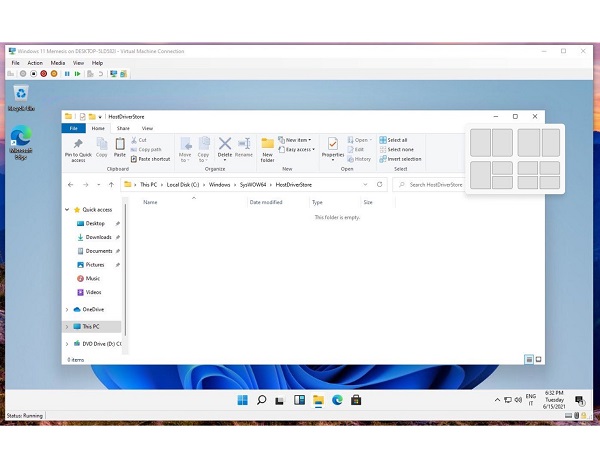Open the Recycle Bin desktop icon
Screen dimensions: 600x451
click(21, 98)
